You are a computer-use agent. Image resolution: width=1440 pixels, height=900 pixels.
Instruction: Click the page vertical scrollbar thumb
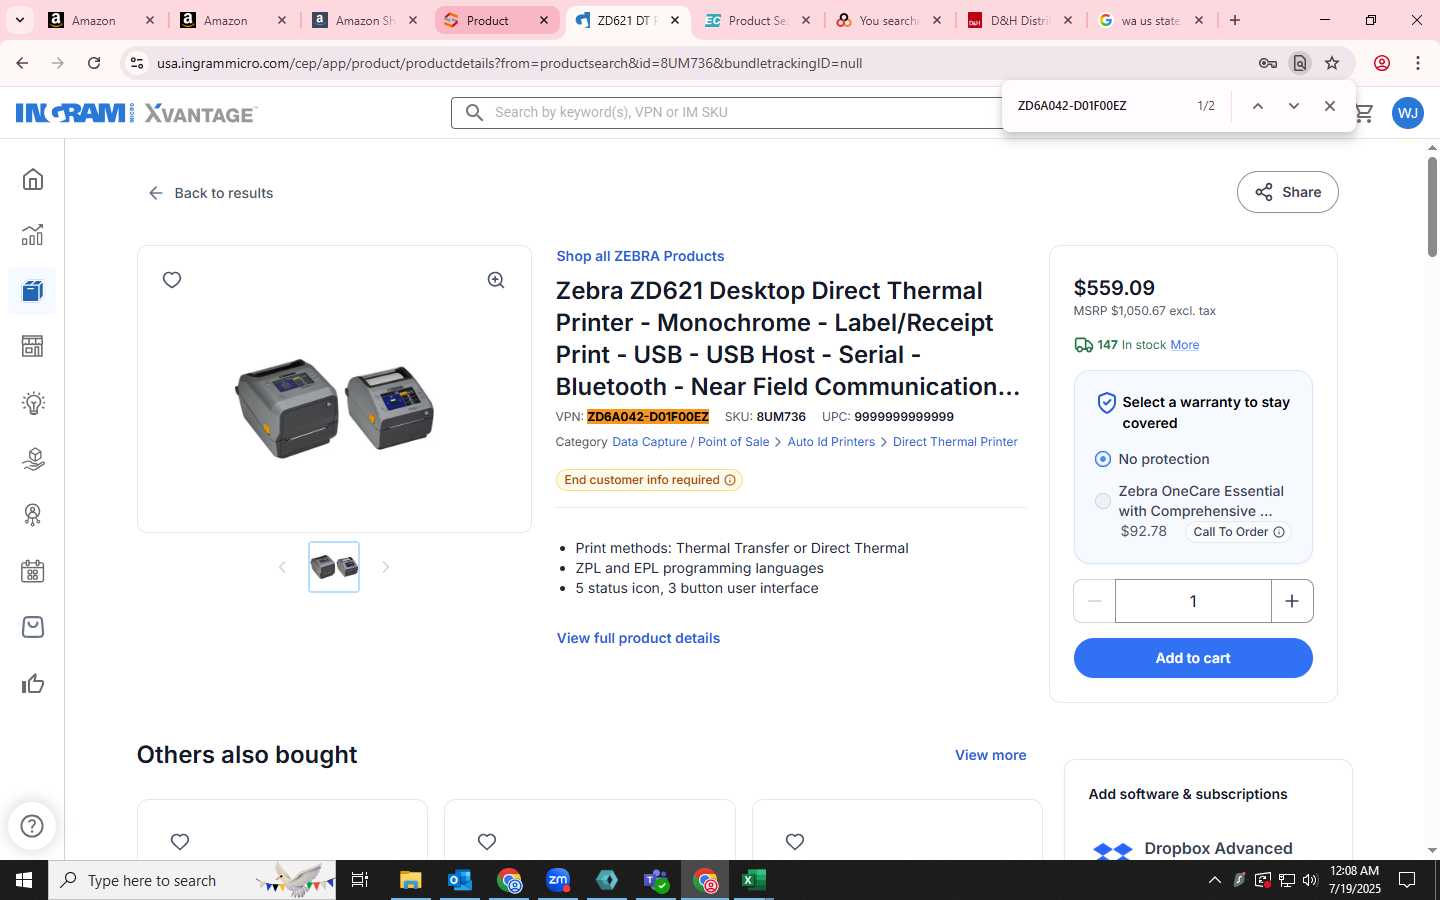click(1432, 206)
